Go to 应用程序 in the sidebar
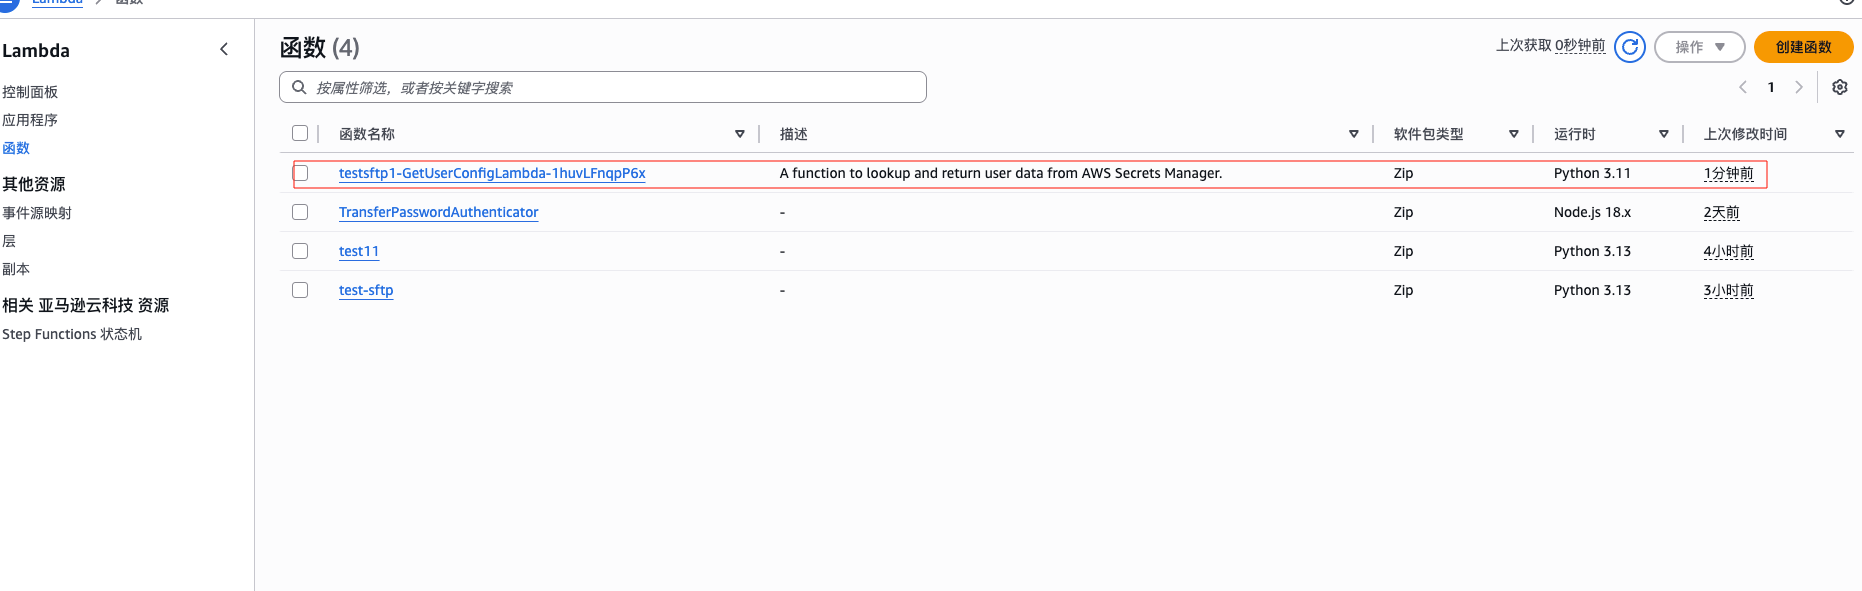The image size is (1862, 591). click(x=30, y=120)
